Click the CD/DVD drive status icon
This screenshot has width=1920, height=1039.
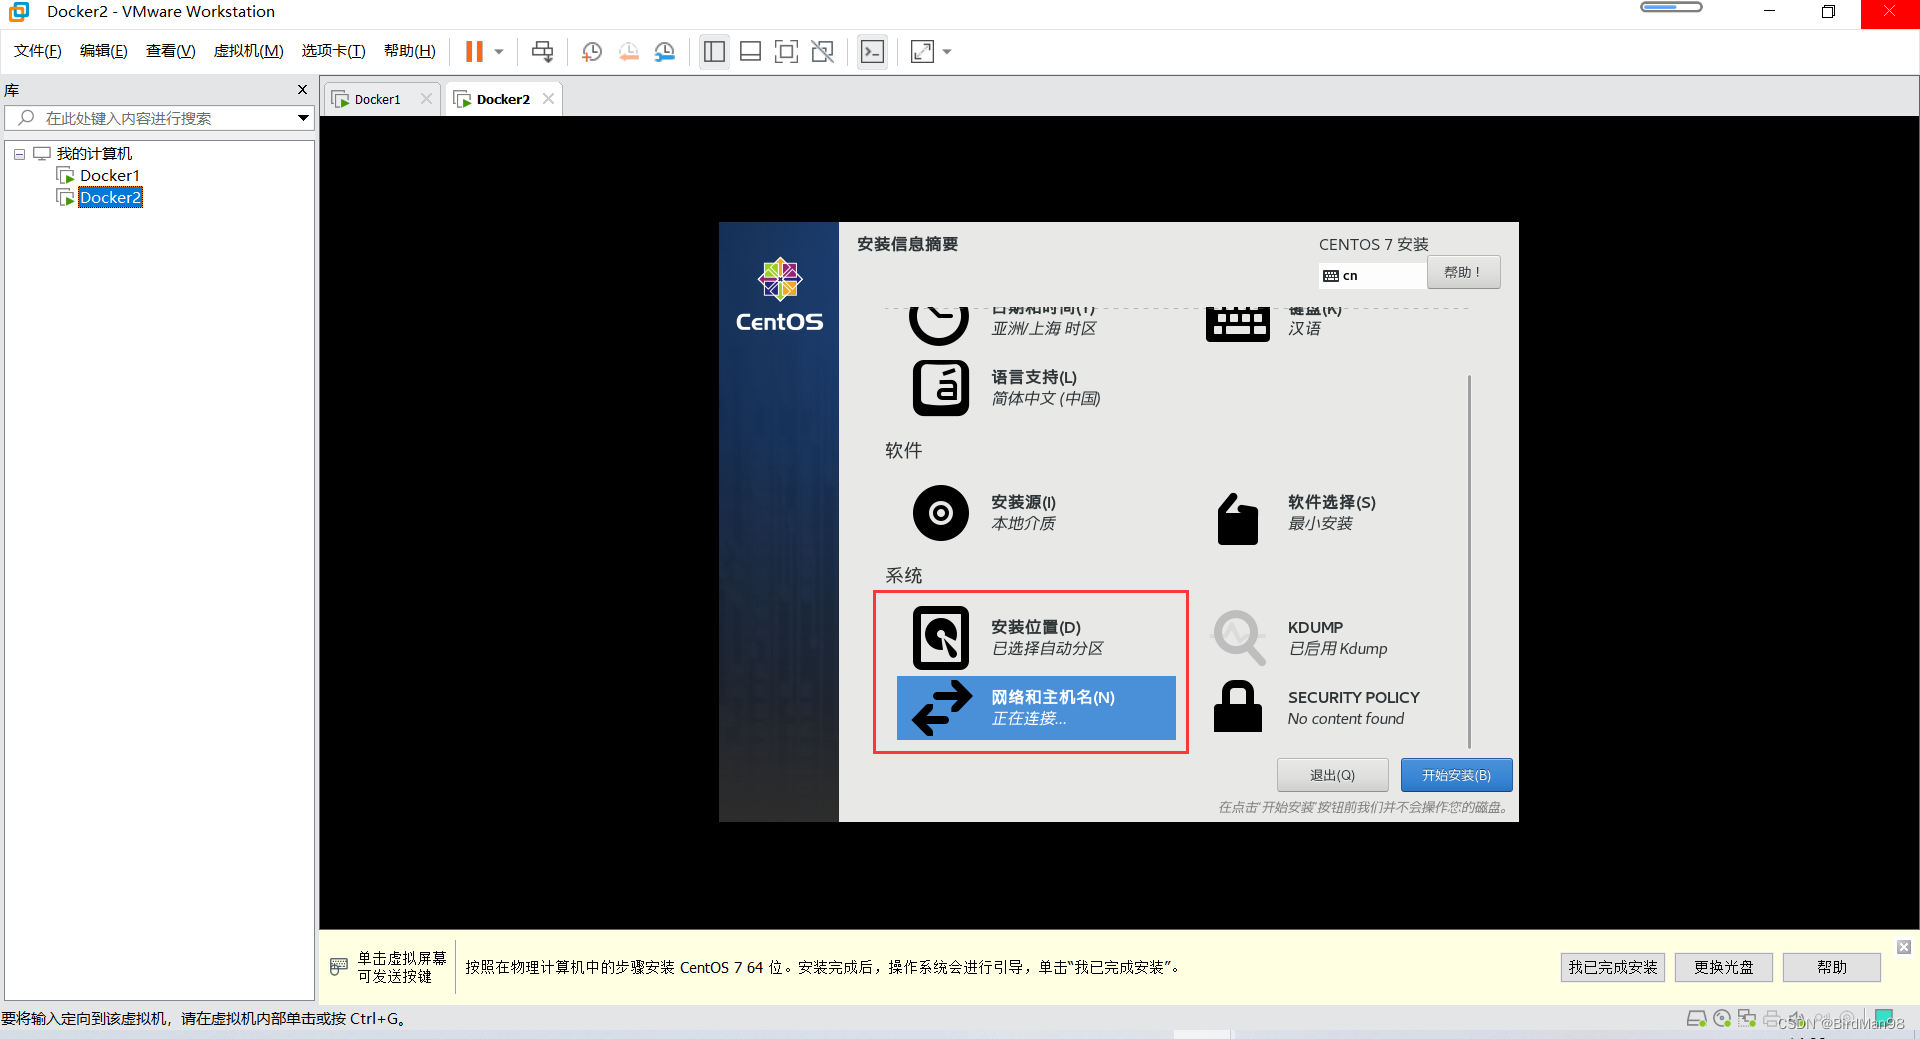pos(1722,1019)
